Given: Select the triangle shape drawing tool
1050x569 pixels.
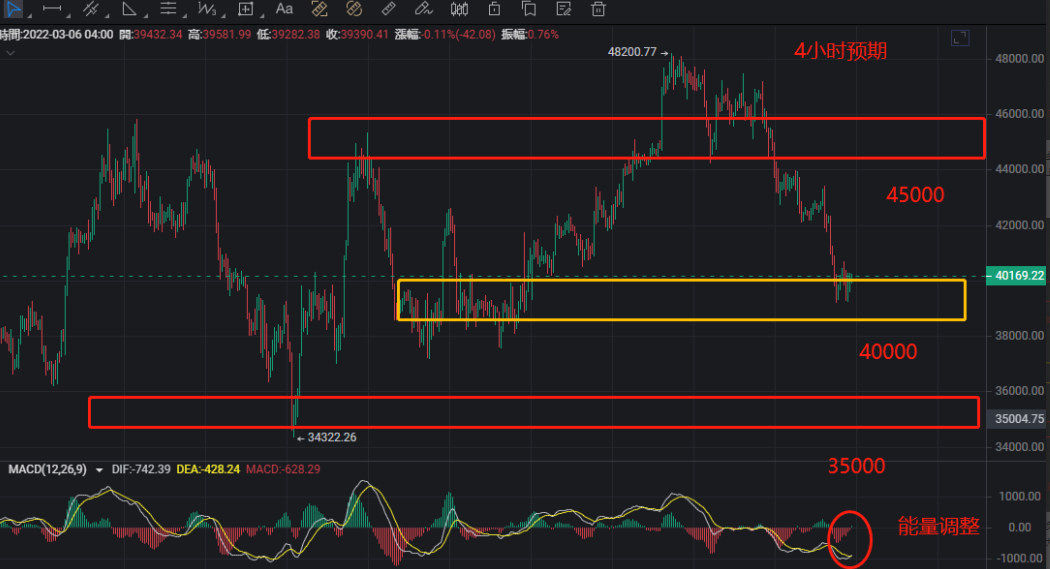Looking at the screenshot, I should pyautogui.click(x=129, y=9).
